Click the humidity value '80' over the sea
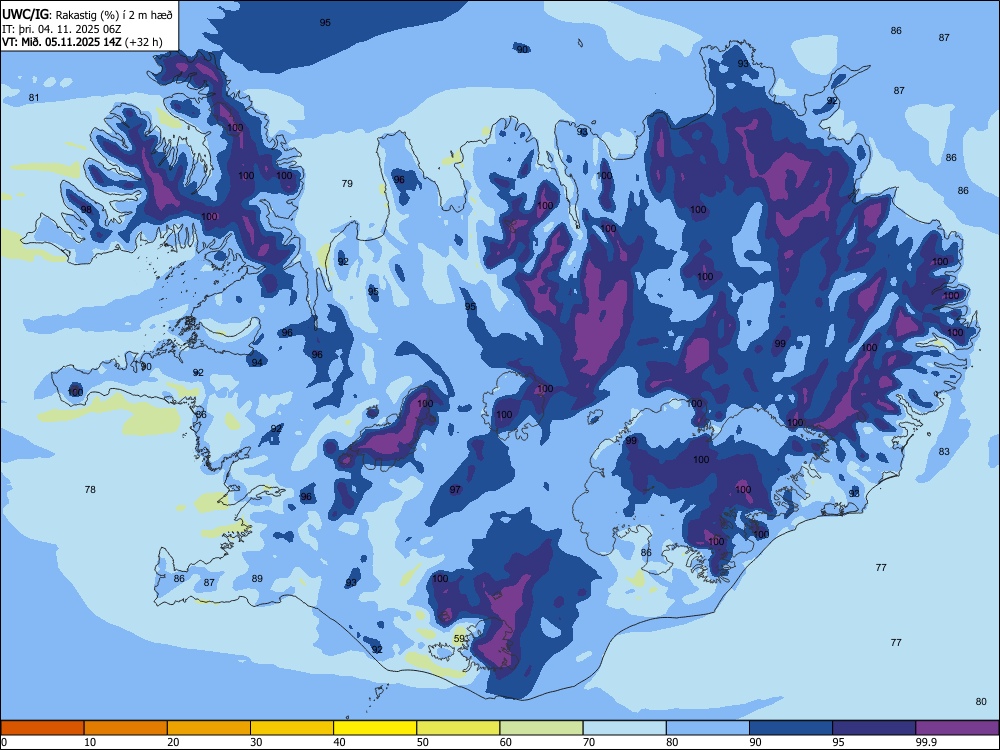 click(x=981, y=701)
